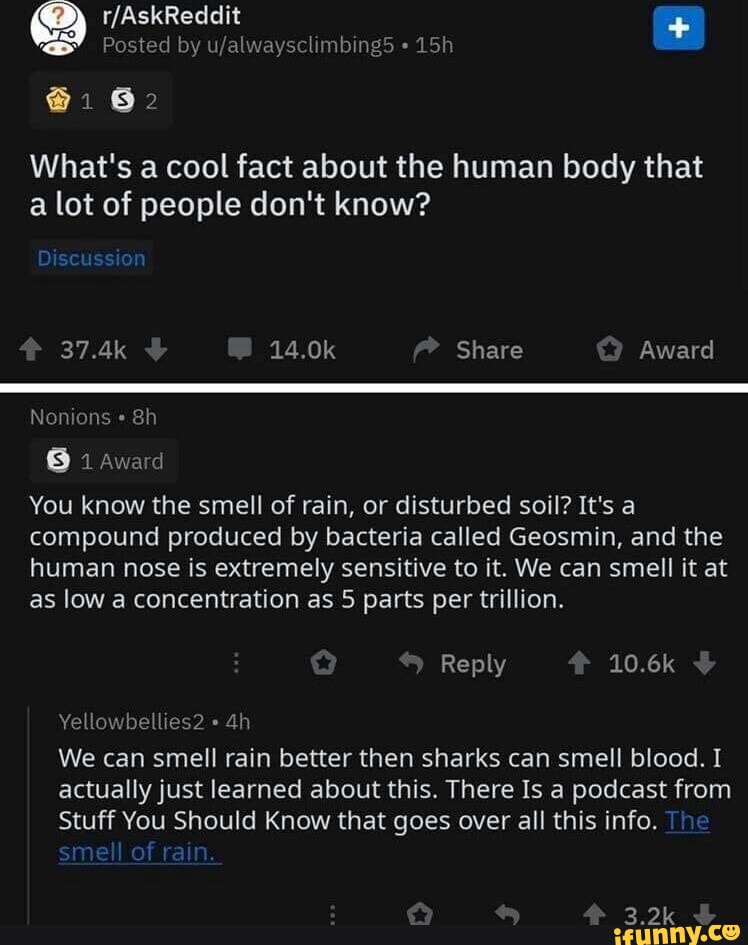Join the subreddit with the blue plus button
748x945 pixels.
pyautogui.click(x=679, y=28)
